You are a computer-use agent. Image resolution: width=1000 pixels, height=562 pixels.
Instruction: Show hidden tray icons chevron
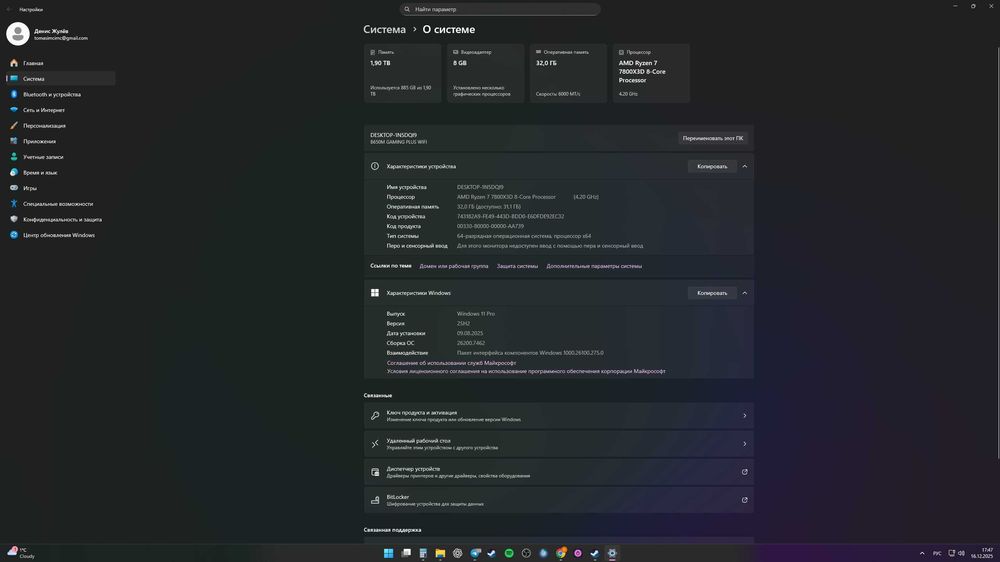922,553
